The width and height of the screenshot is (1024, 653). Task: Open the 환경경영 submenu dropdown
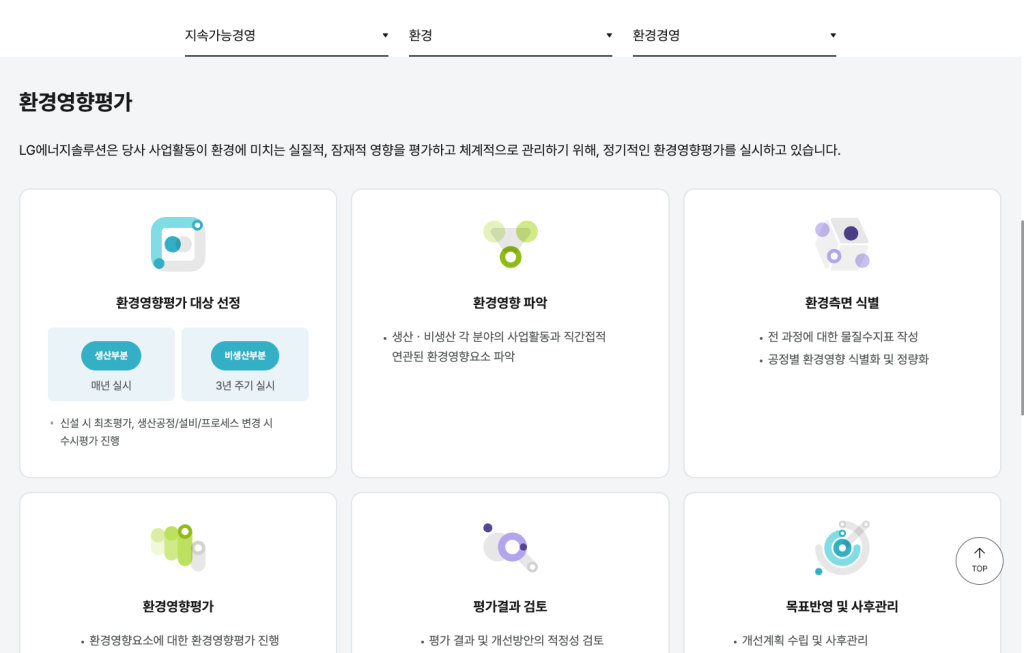(734, 35)
